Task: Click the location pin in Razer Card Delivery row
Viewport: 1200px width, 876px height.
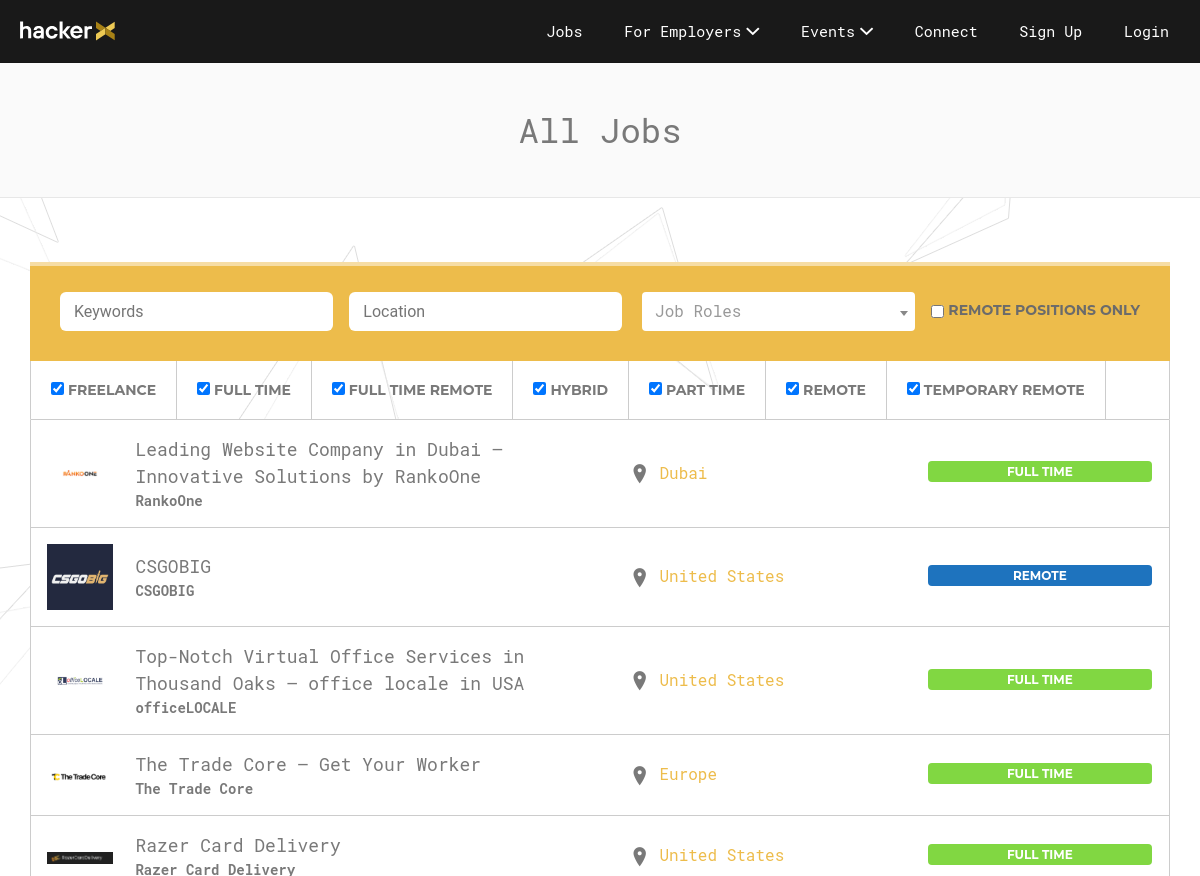Action: pos(640,856)
